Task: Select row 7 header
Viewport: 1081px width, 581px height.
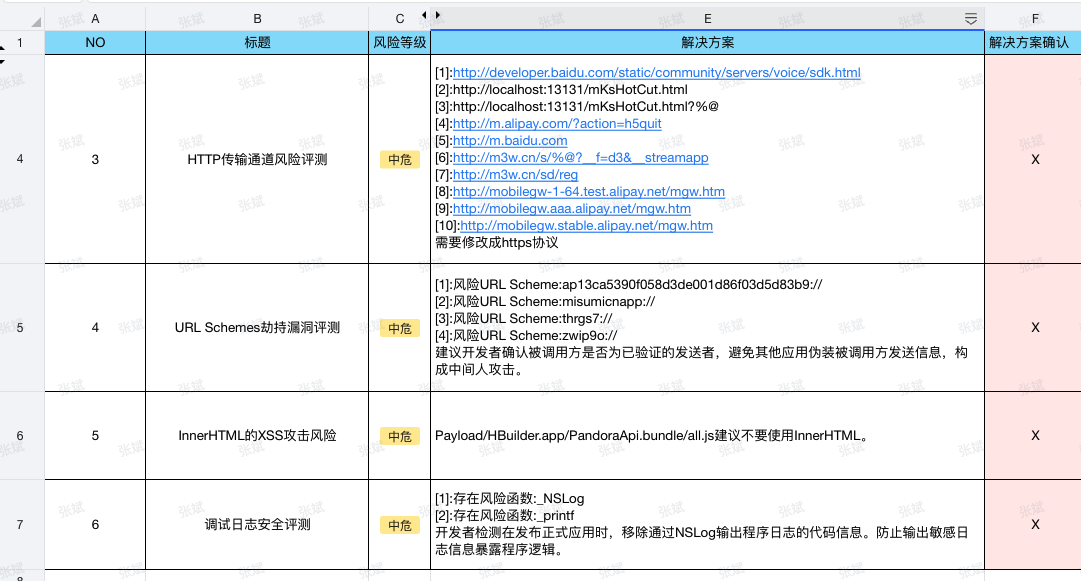Action: (x=21, y=524)
